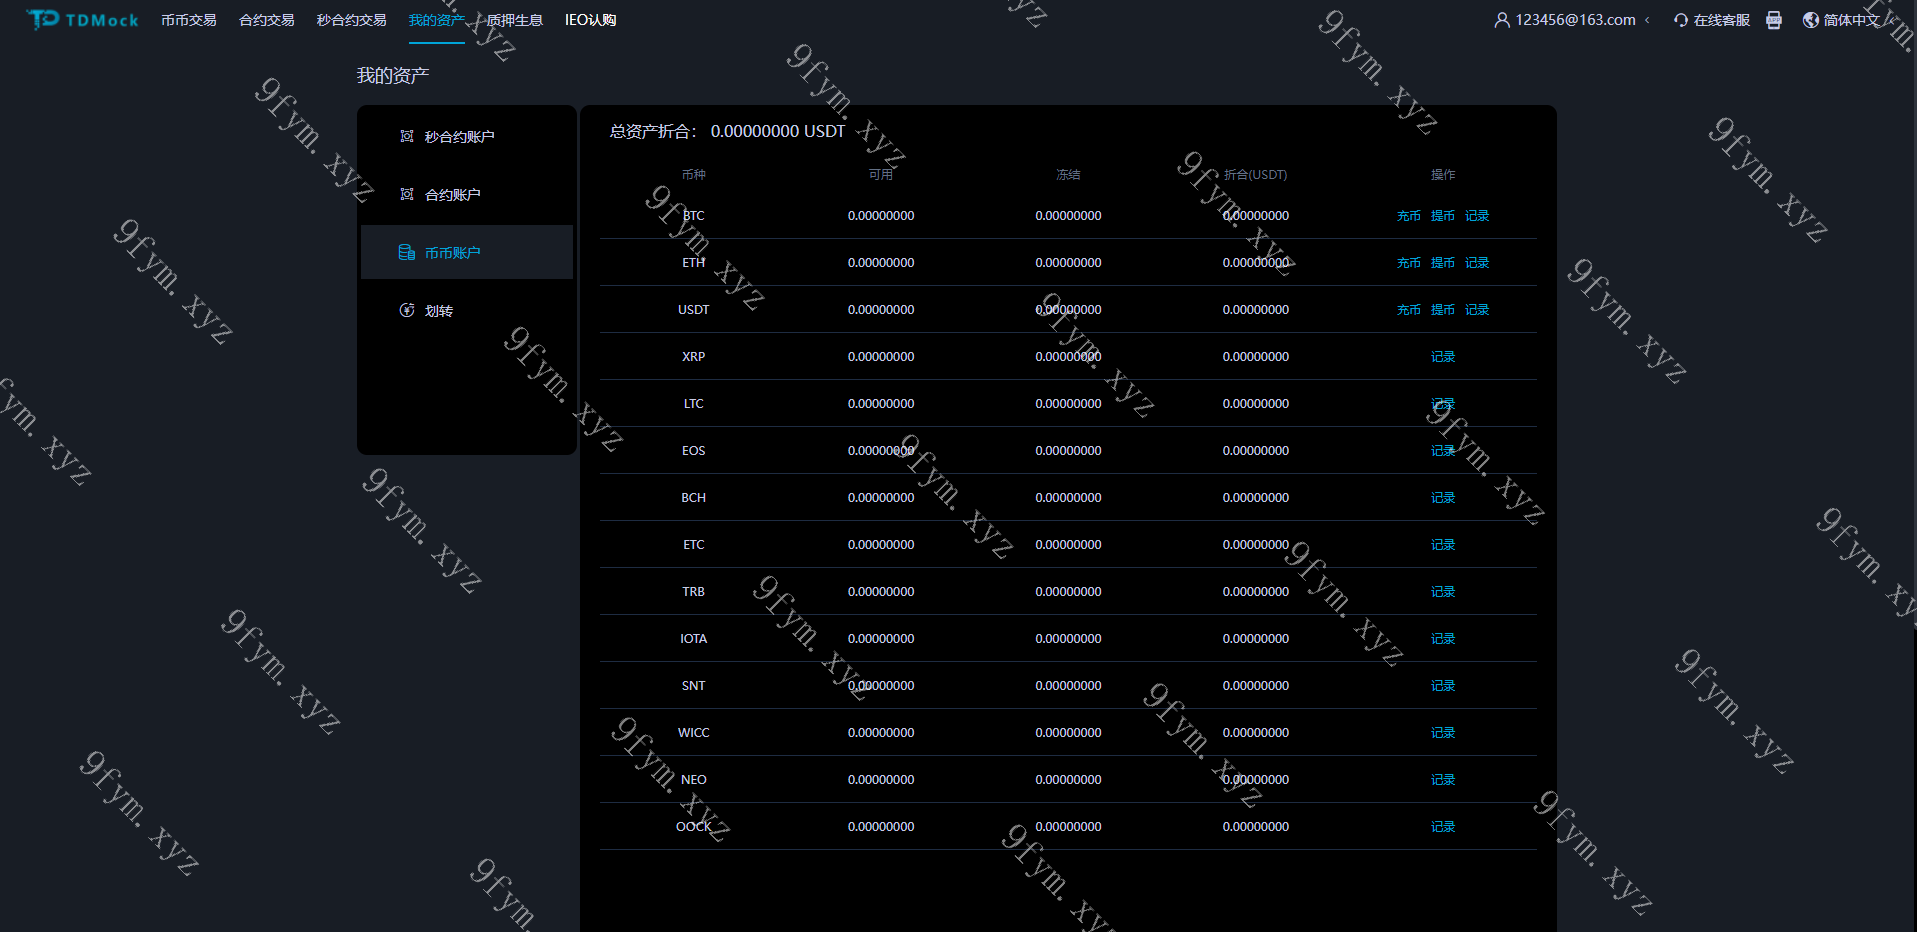Open 记录 records for USDT
Viewport: 1917px width, 932px height.
point(1477,310)
